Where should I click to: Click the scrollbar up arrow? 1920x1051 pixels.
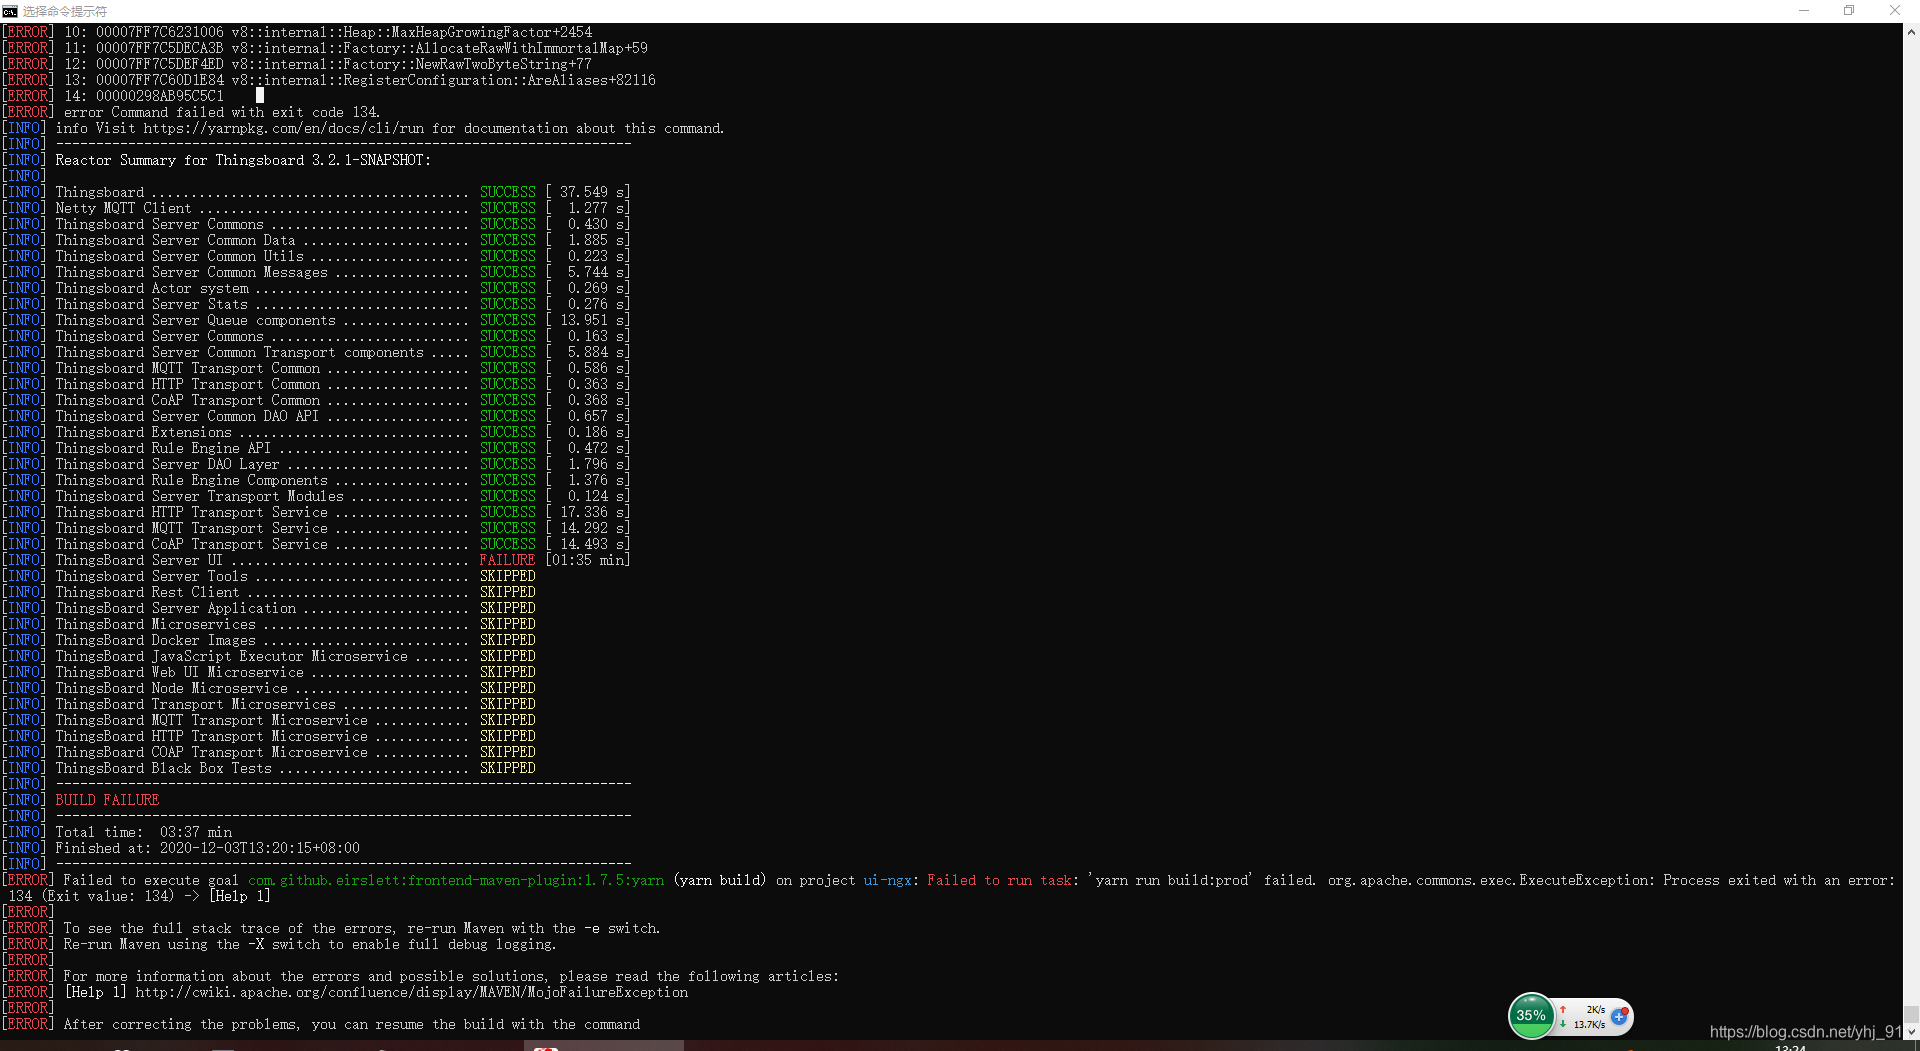1911,32
